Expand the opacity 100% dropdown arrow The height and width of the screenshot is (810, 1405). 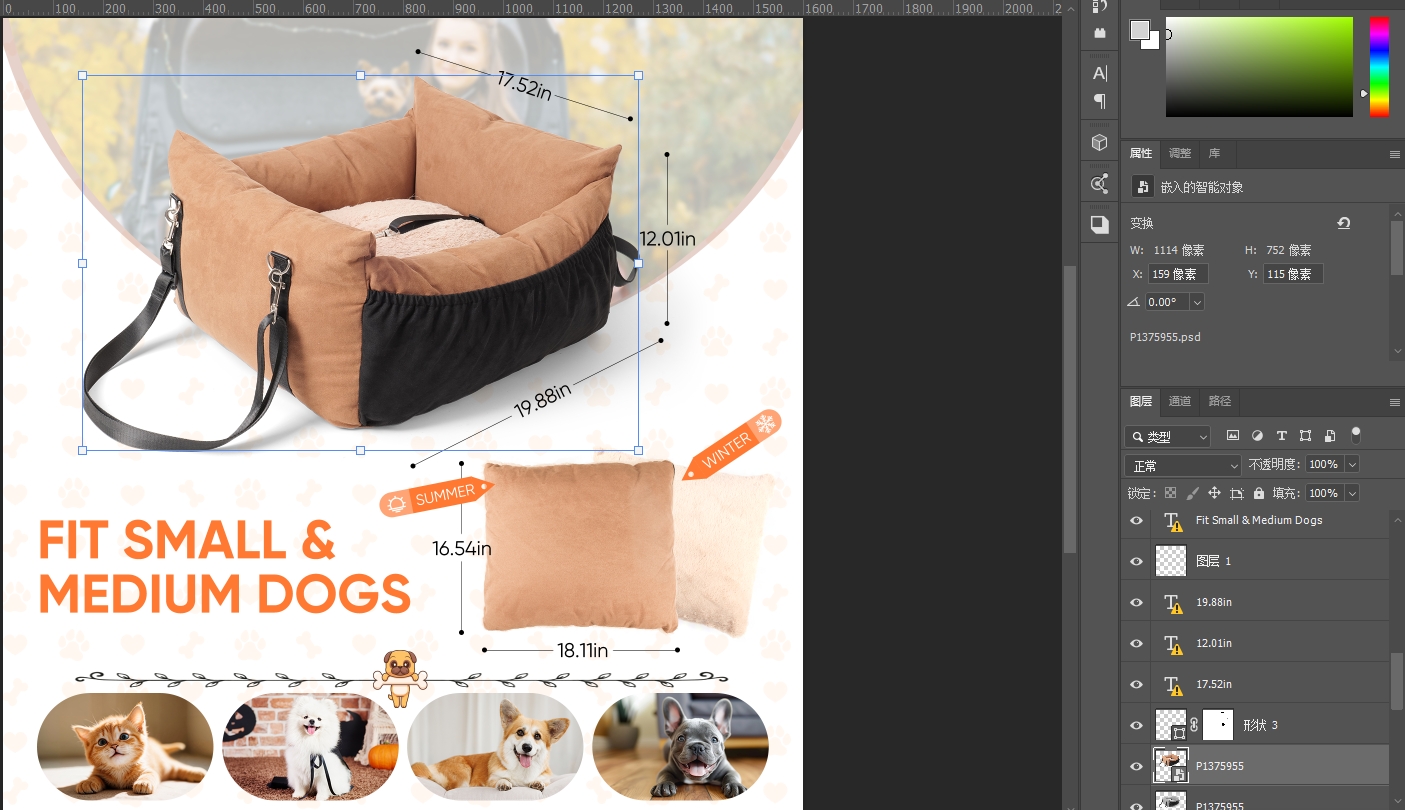(1352, 465)
